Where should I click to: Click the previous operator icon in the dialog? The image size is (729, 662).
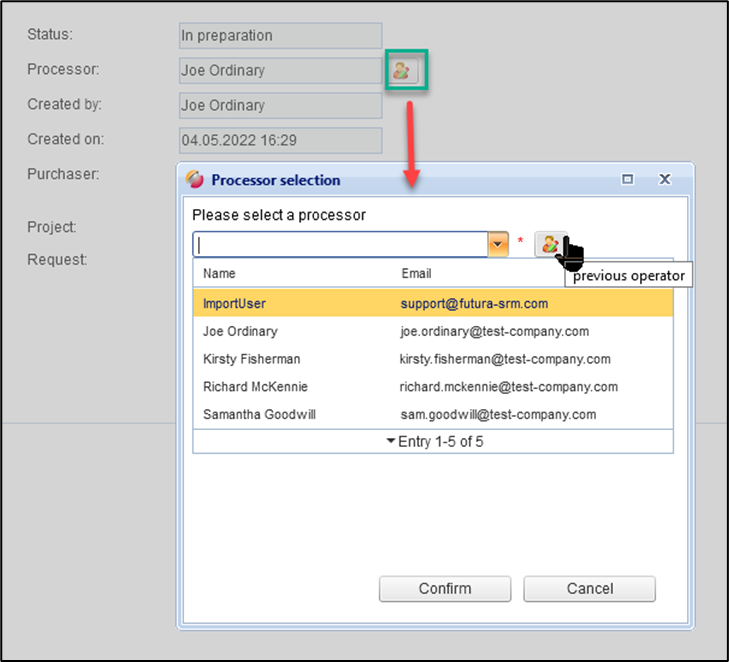(x=549, y=244)
